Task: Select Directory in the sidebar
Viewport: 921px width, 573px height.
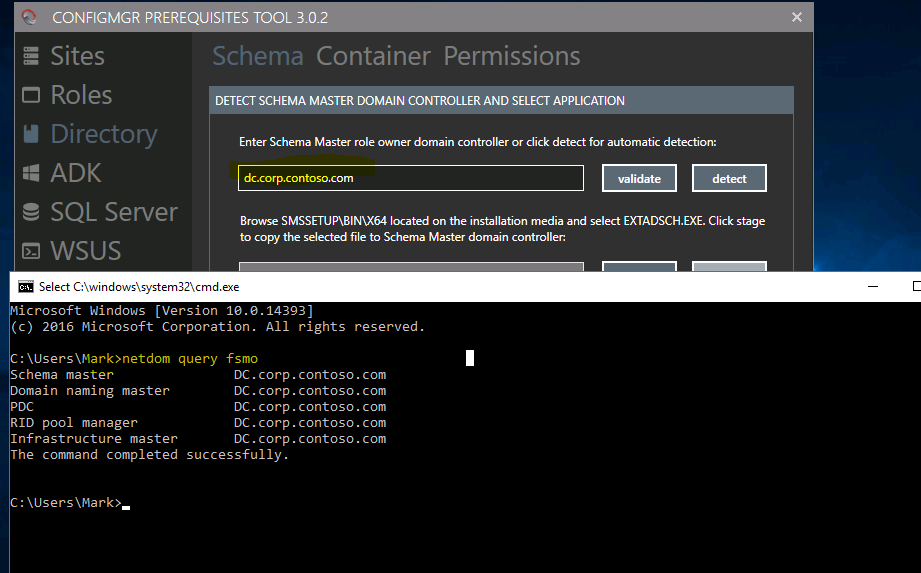Action: click(104, 134)
